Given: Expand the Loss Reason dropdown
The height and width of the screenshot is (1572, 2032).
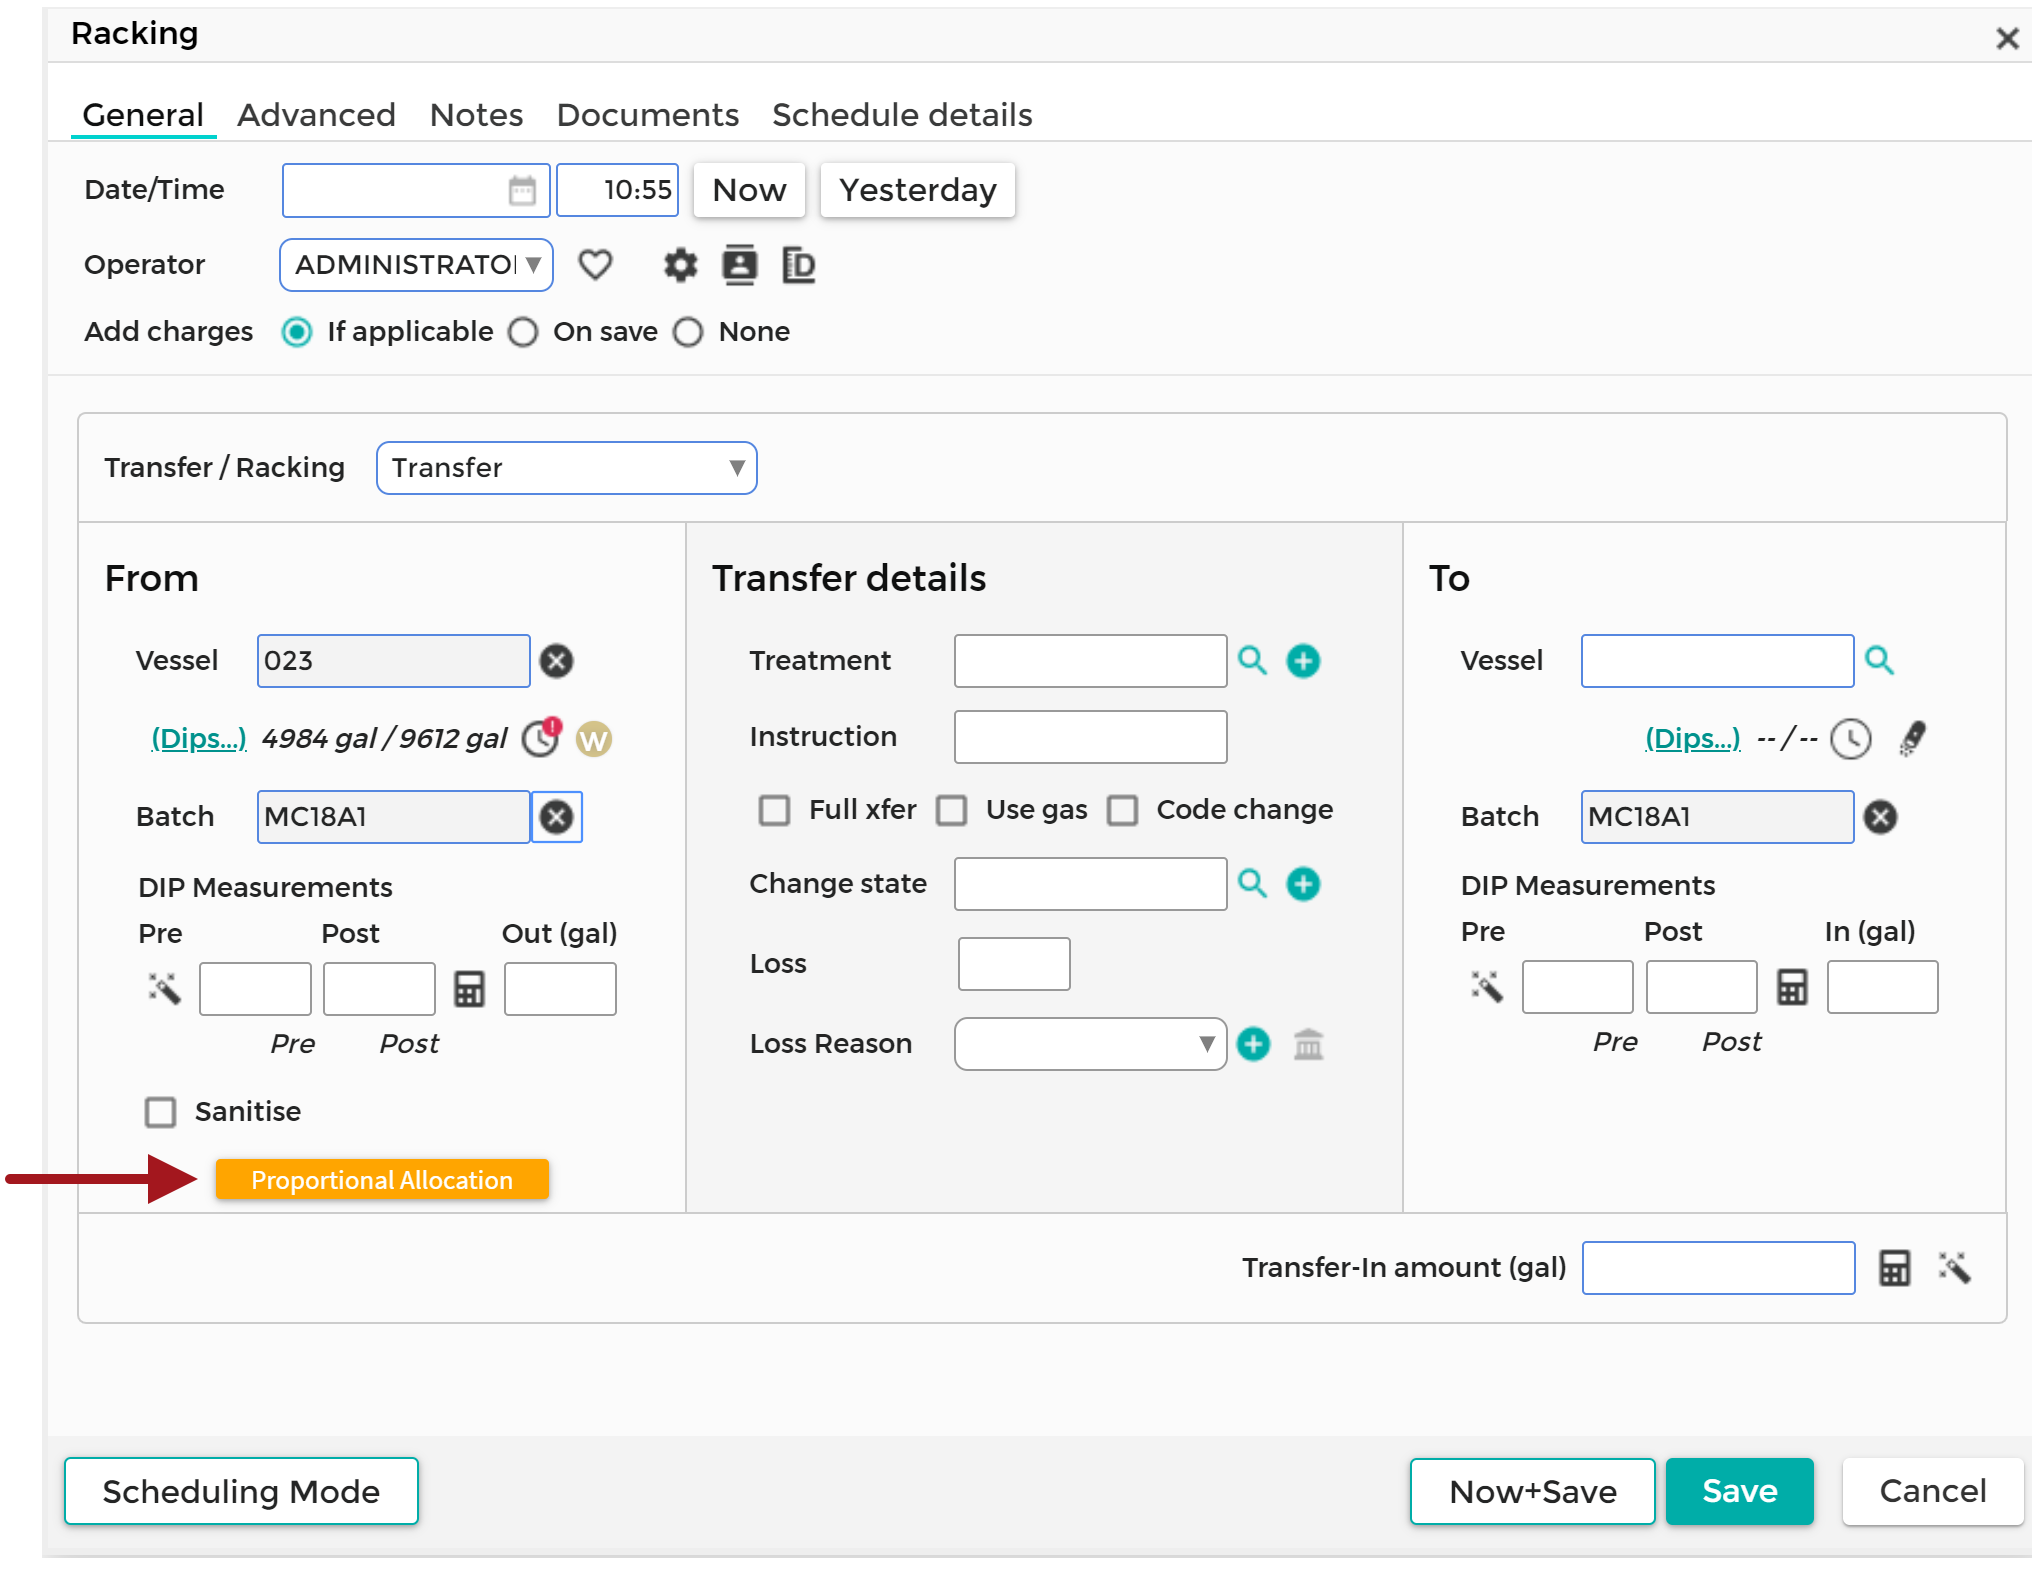Looking at the screenshot, I should coord(1090,1044).
